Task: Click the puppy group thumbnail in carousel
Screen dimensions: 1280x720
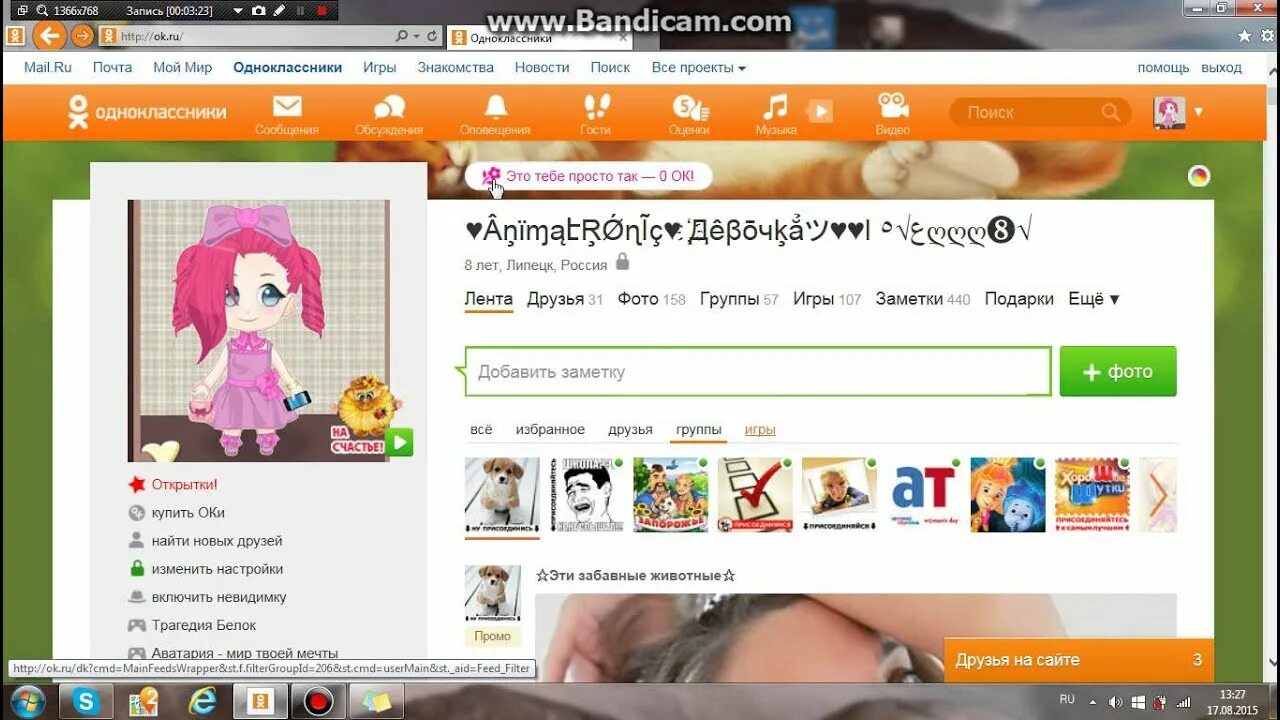Action: [x=502, y=495]
